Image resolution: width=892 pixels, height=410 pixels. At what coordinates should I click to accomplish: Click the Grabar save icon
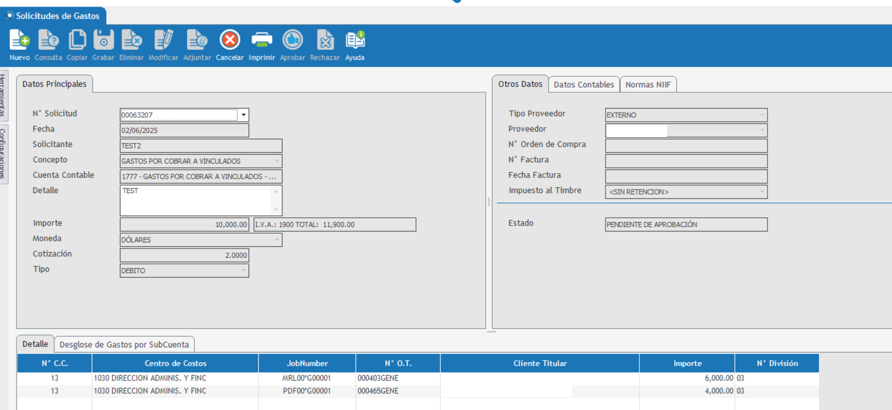(104, 40)
